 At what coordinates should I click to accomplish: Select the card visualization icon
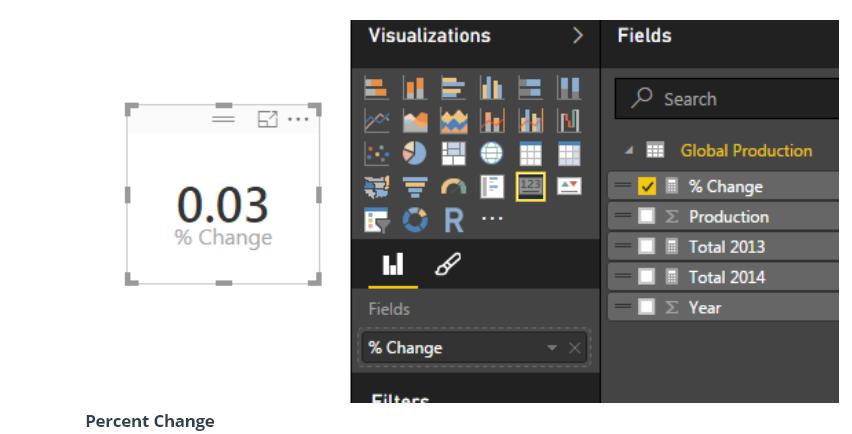click(530, 185)
